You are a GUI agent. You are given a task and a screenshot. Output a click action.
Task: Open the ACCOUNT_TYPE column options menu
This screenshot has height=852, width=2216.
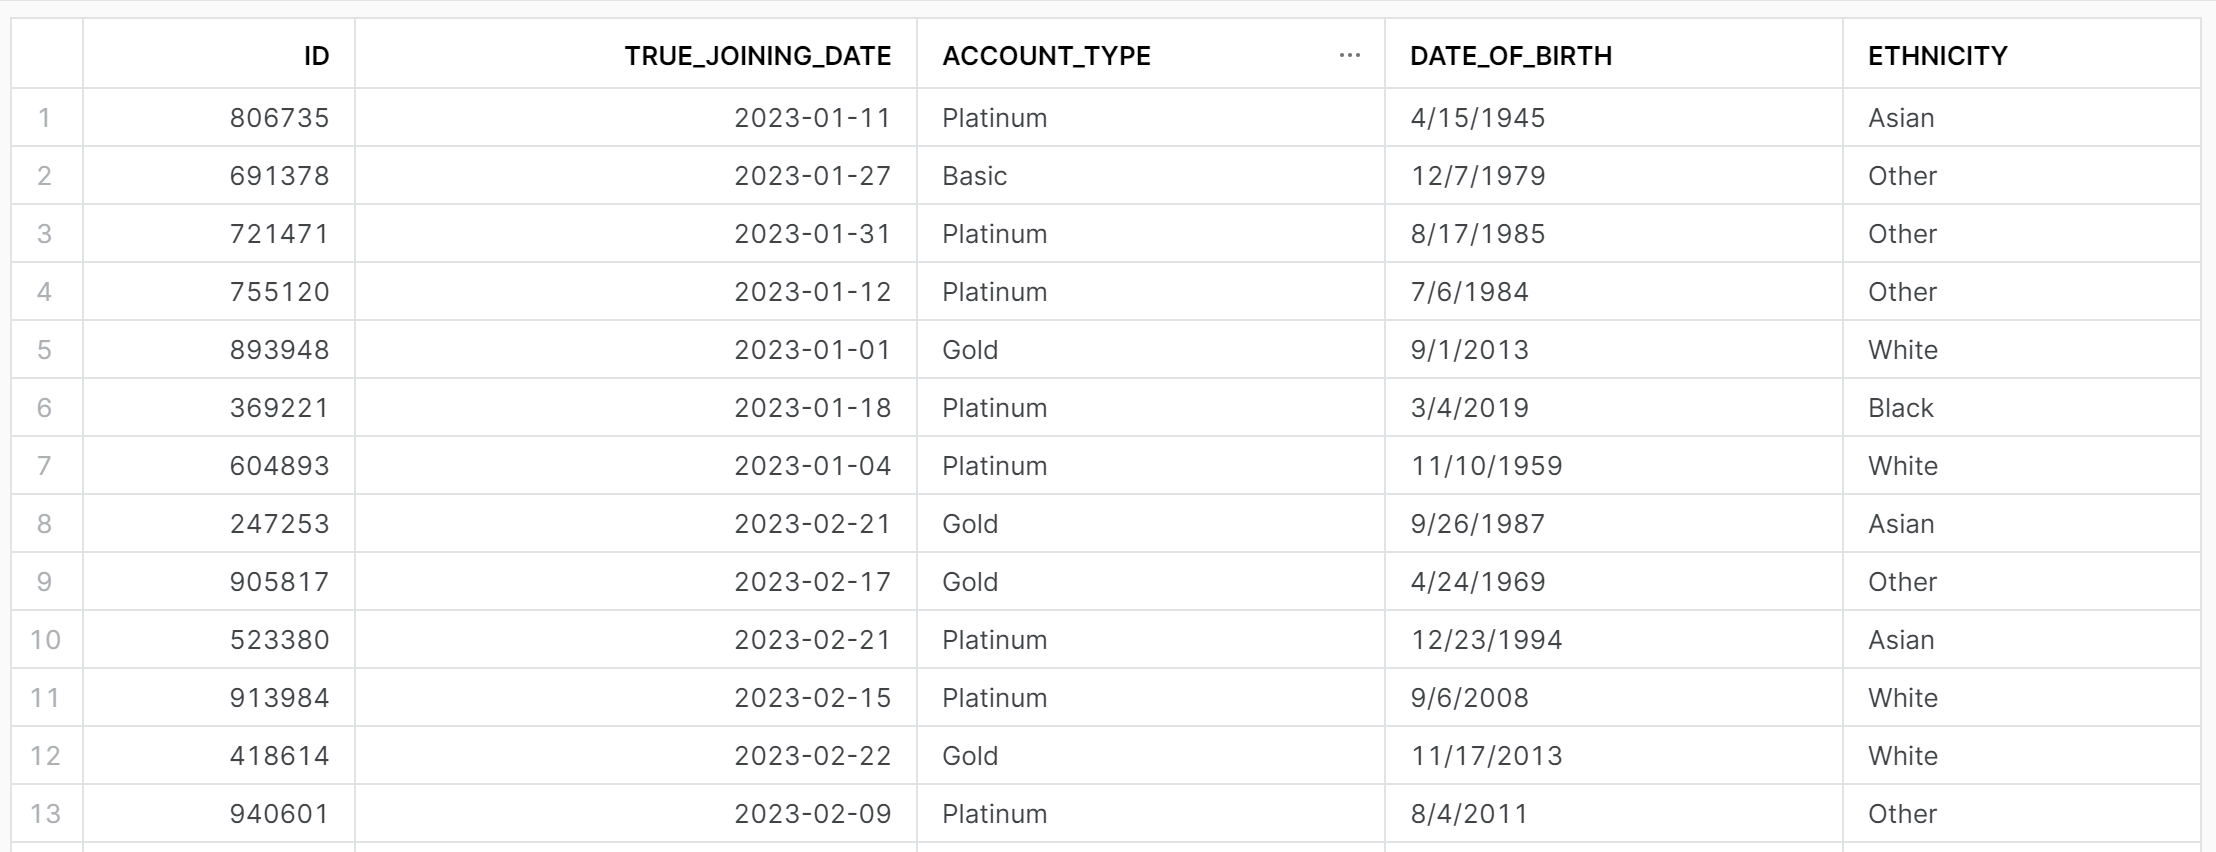[1349, 56]
